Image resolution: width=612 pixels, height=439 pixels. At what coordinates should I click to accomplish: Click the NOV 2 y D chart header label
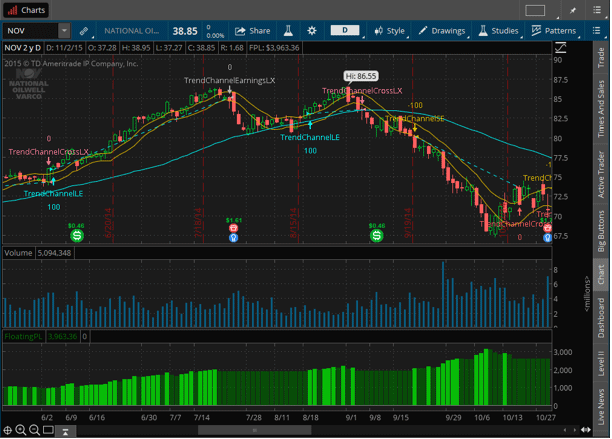pyautogui.click(x=22, y=48)
